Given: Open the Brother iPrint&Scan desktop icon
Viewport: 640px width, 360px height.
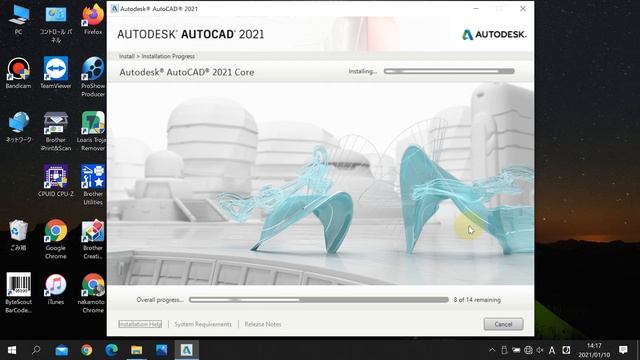Looking at the screenshot, I should [56, 131].
